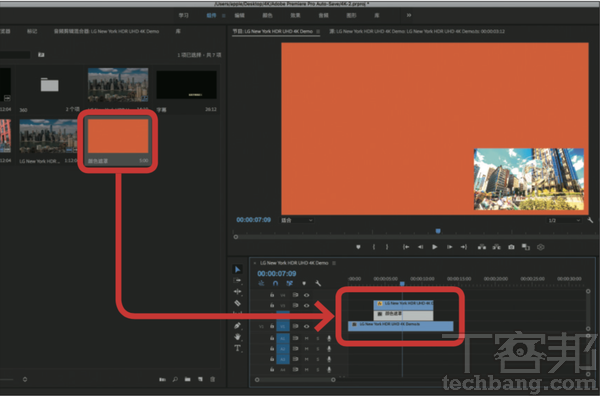The width and height of the screenshot is (600, 396).
Task: Open the source monitor tab for LG New York
Action: [417, 31]
